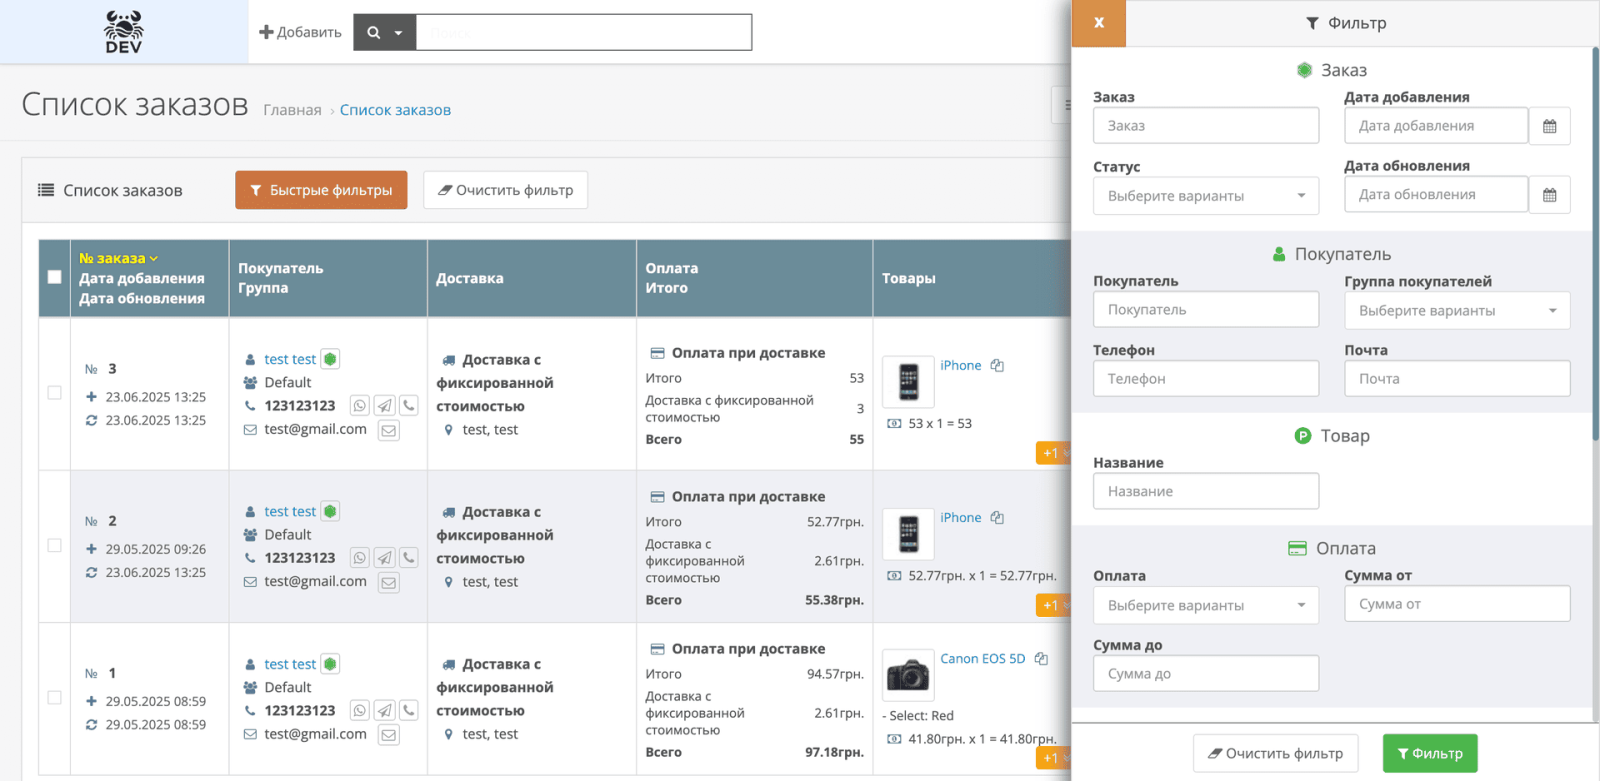The width and height of the screenshot is (1600, 782).
Task: Click the crab DEV logo
Action: point(124,32)
